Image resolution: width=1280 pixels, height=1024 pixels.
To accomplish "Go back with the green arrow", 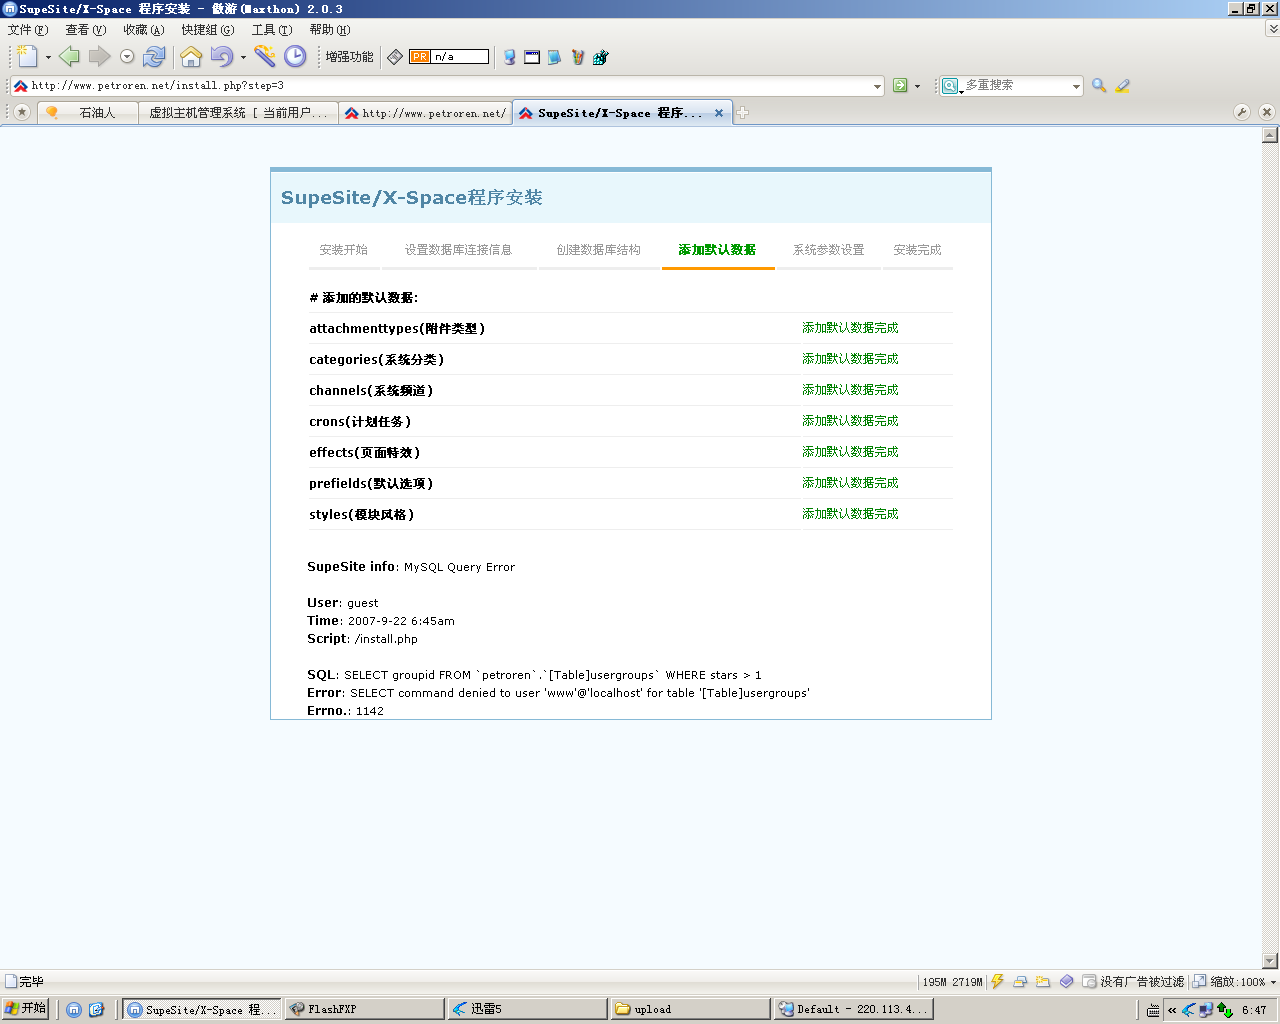I will point(69,57).
